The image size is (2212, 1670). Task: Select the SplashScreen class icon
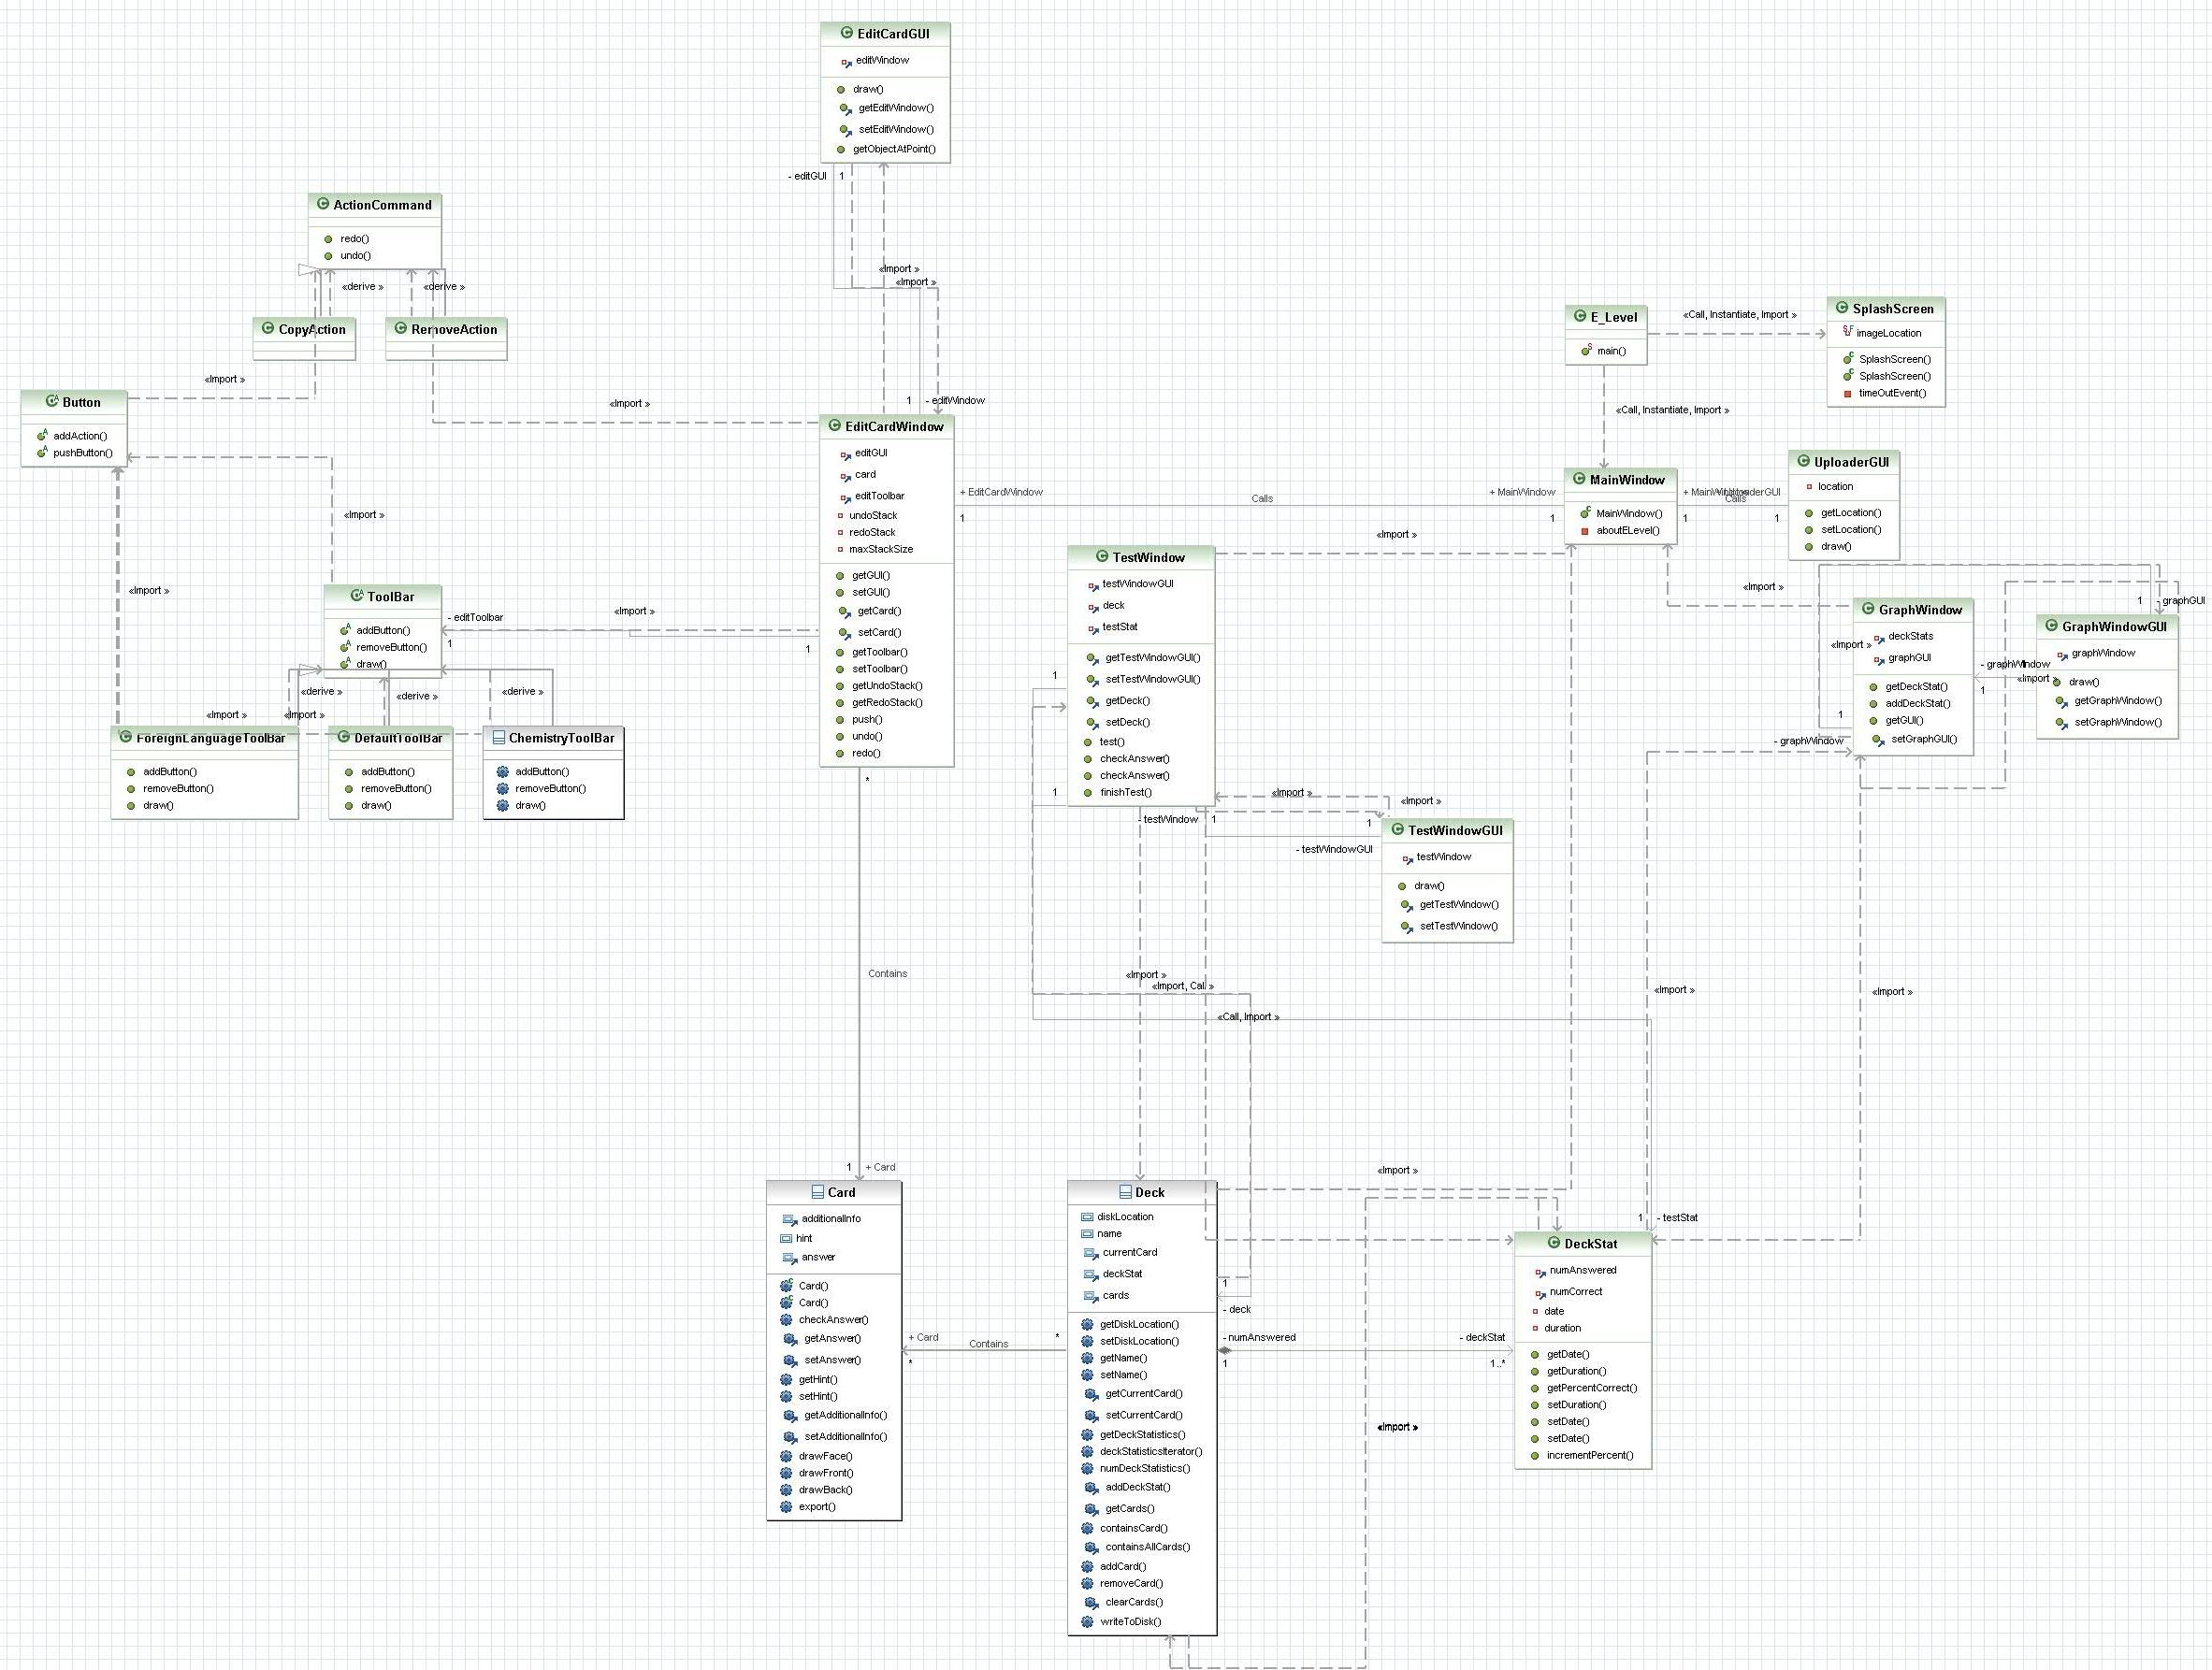point(1842,308)
